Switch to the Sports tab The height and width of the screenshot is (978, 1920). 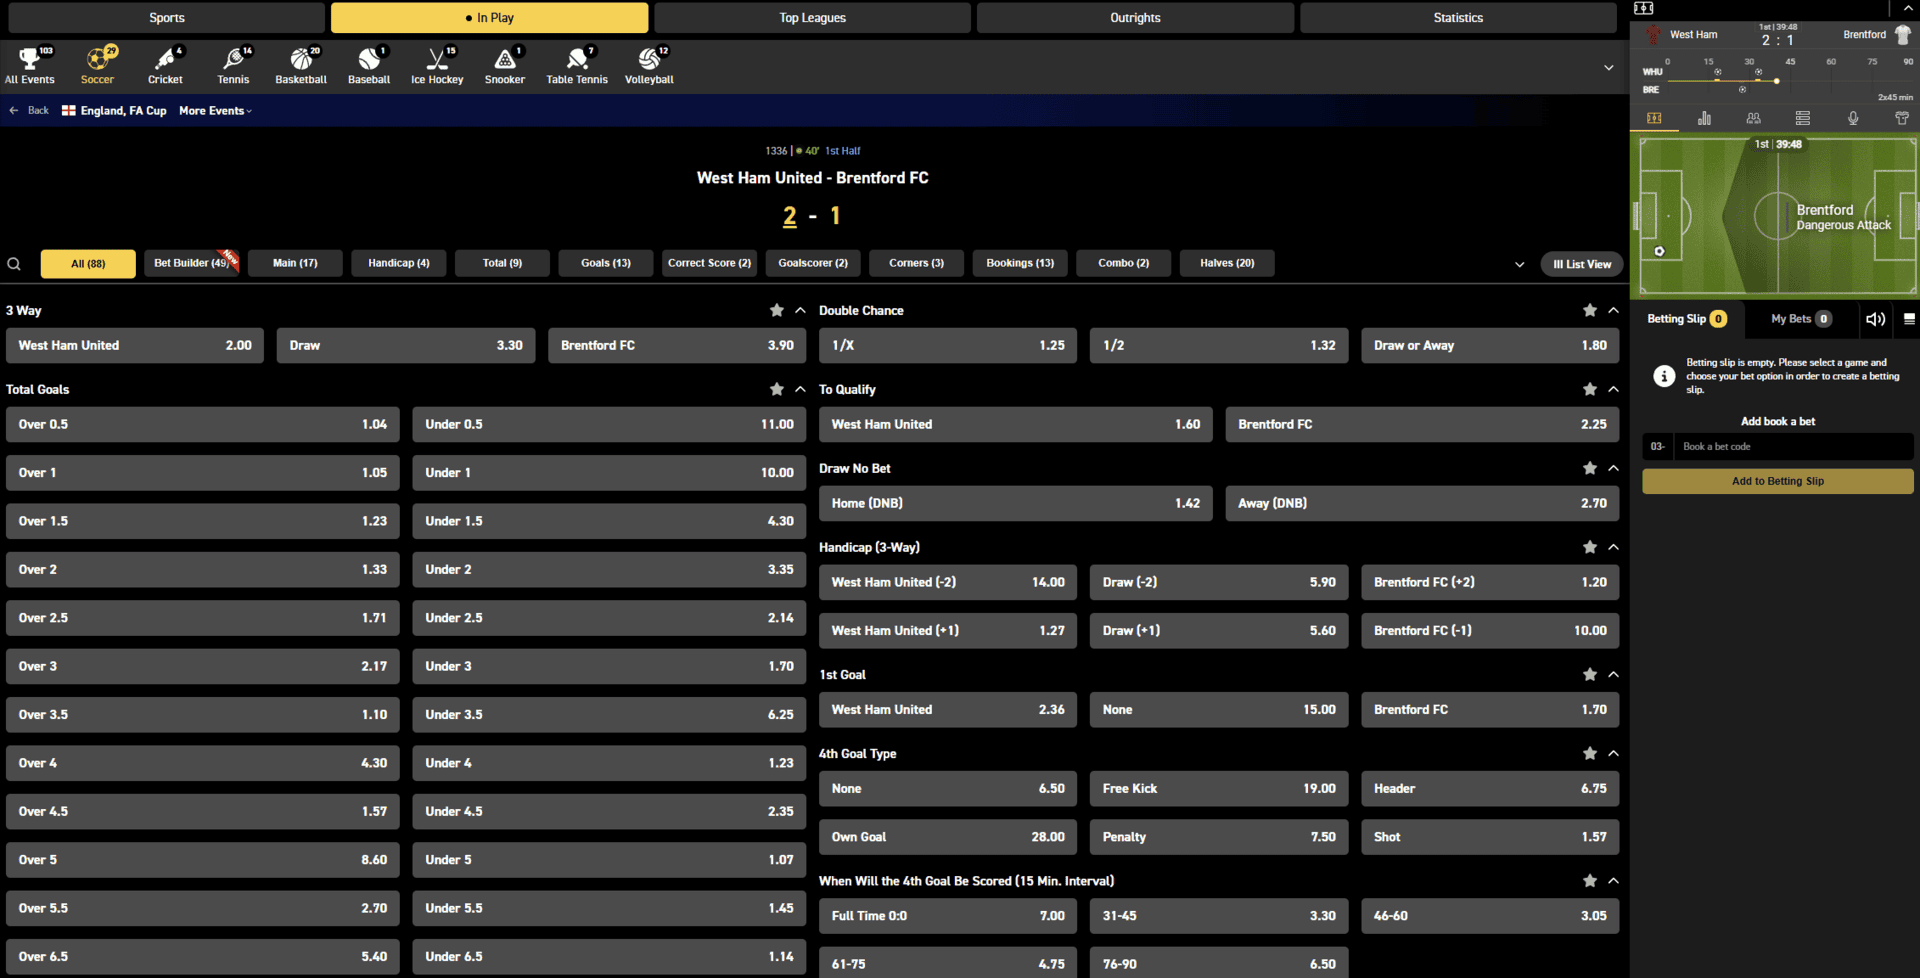pyautogui.click(x=167, y=18)
